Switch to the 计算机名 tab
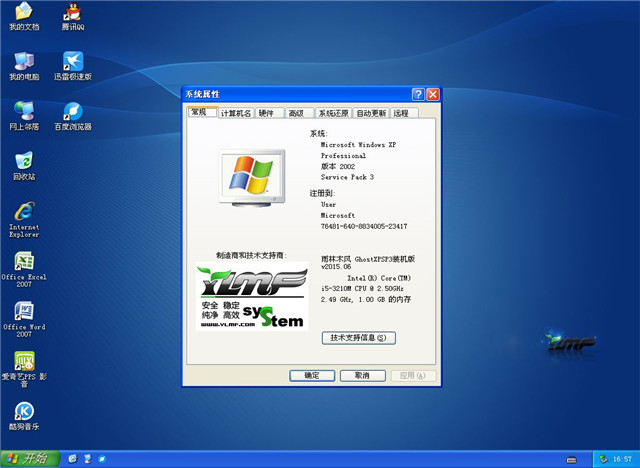Viewport: 640px width, 468px height. pyautogui.click(x=236, y=114)
